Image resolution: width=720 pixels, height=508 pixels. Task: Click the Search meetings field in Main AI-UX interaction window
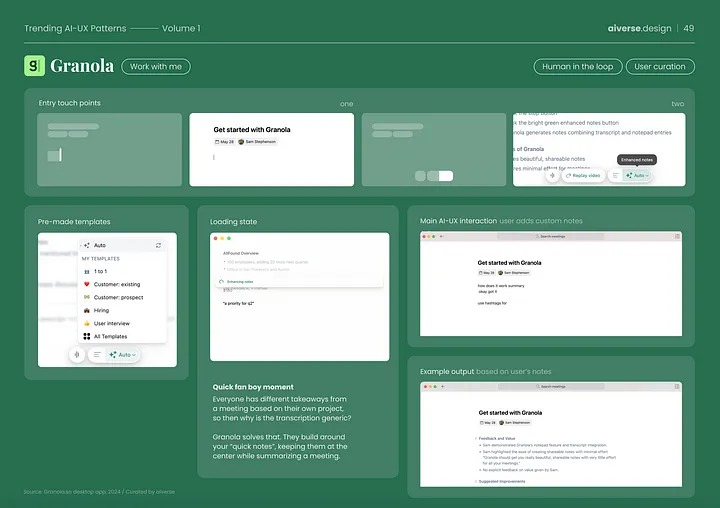click(551, 237)
